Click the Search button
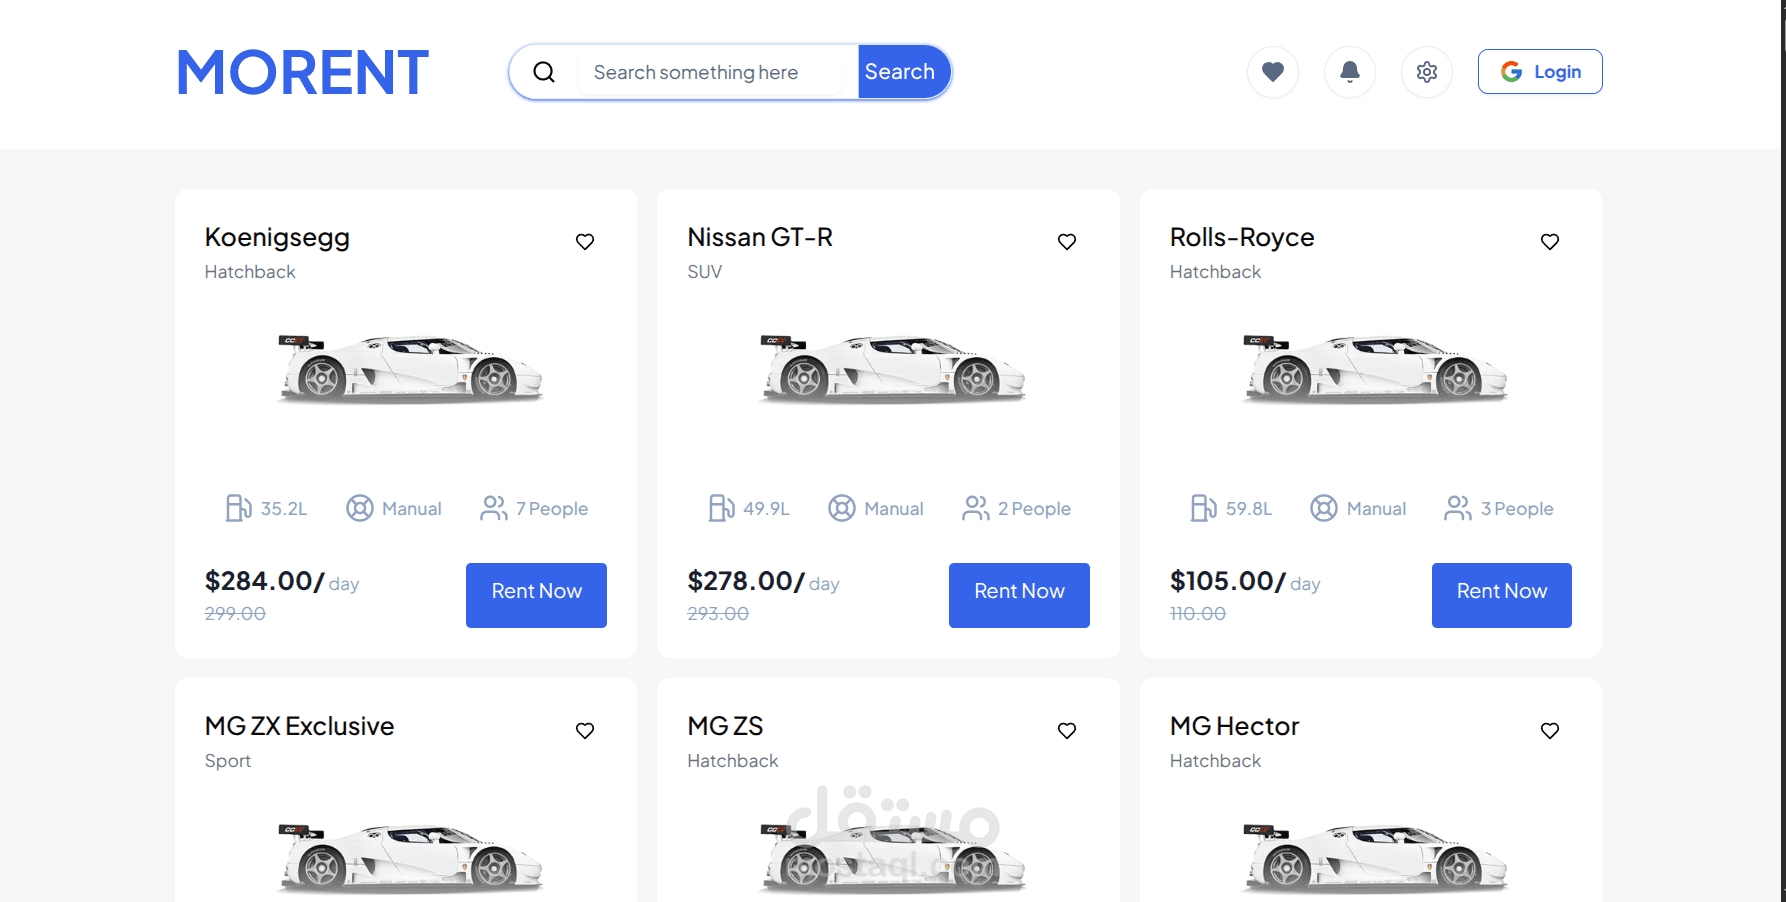The image size is (1786, 902). pos(903,72)
